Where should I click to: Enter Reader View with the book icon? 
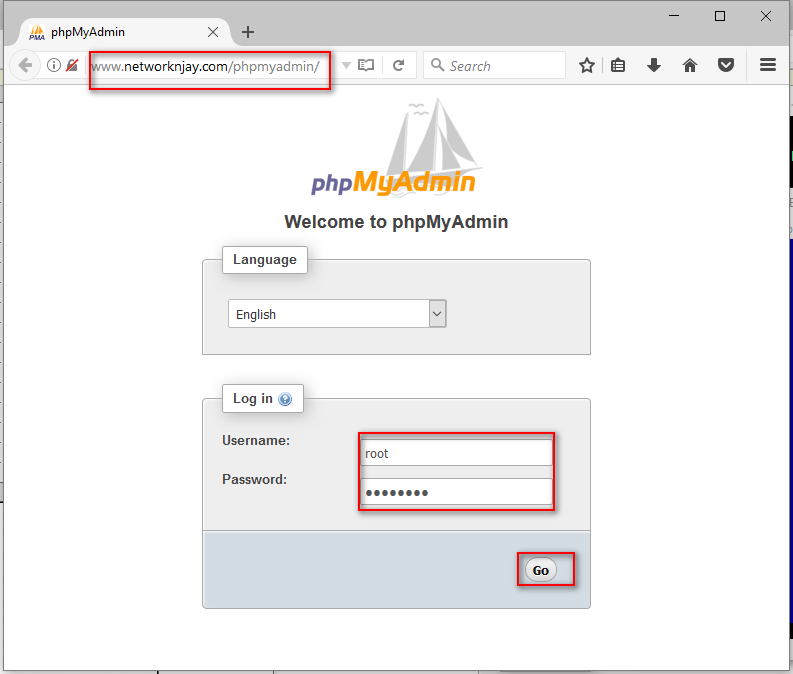pyautogui.click(x=366, y=65)
